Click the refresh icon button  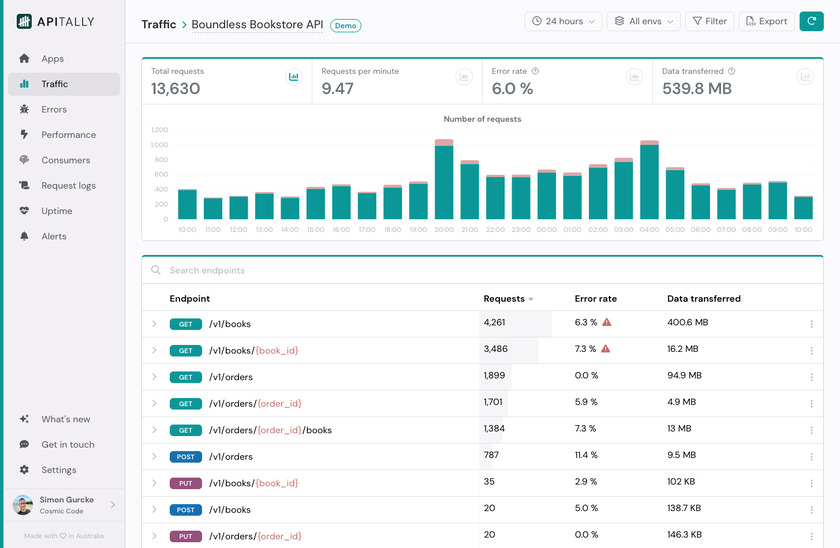pyautogui.click(x=811, y=21)
